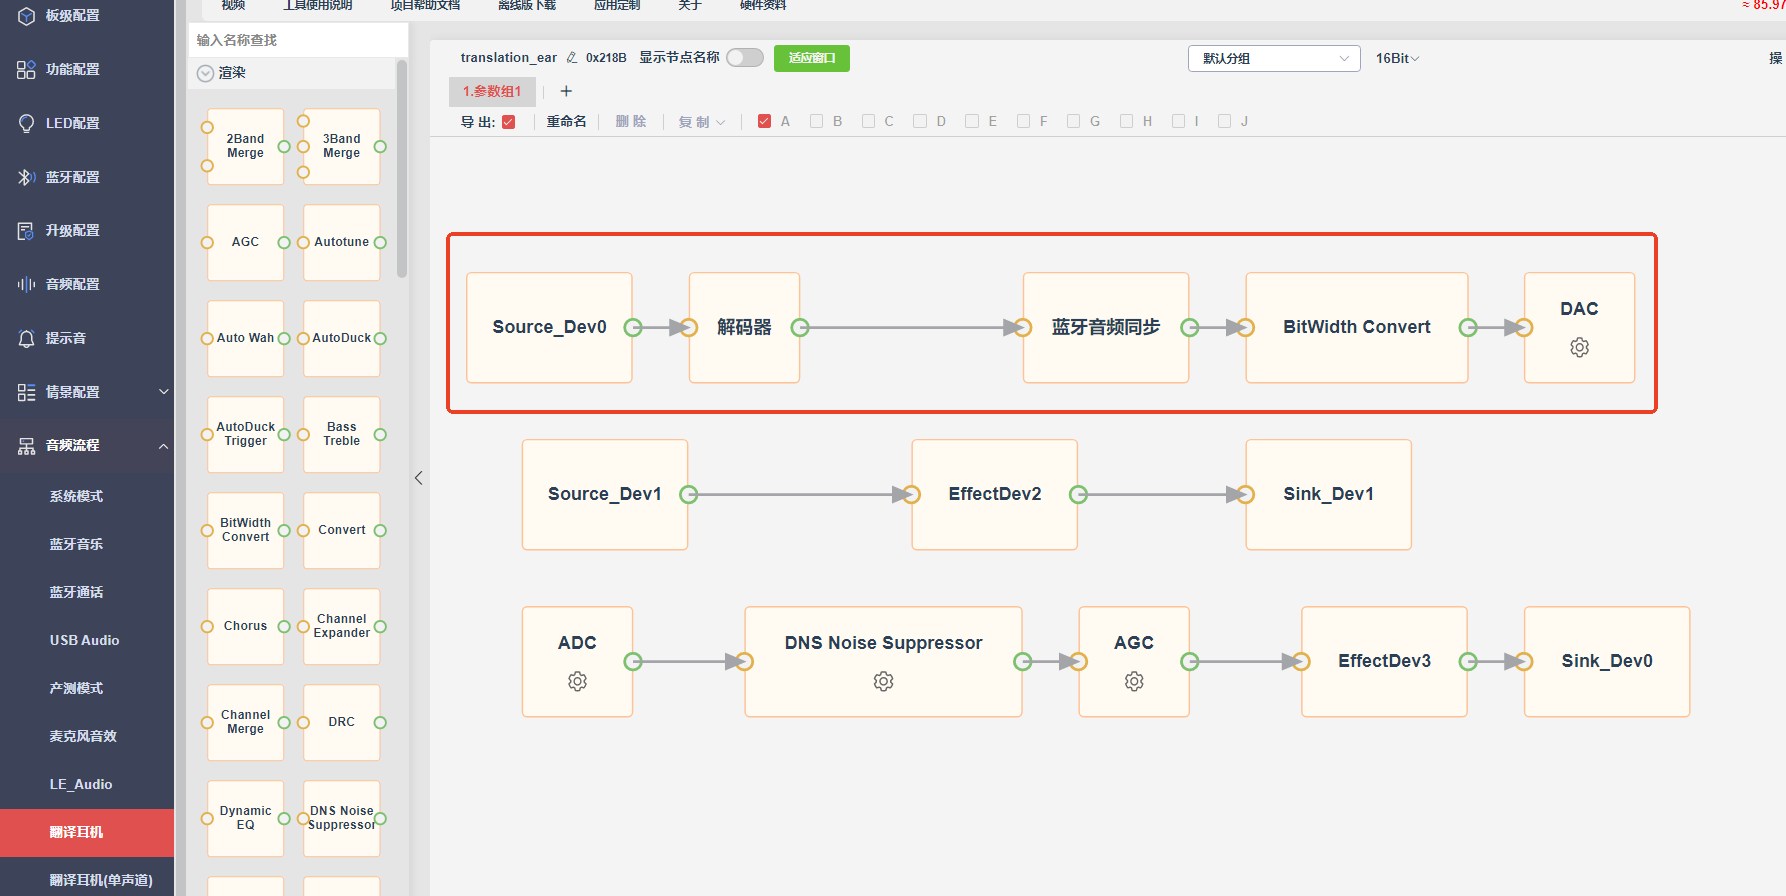
Task: Click the edit pencil next to translation_ear
Action: click(x=572, y=58)
